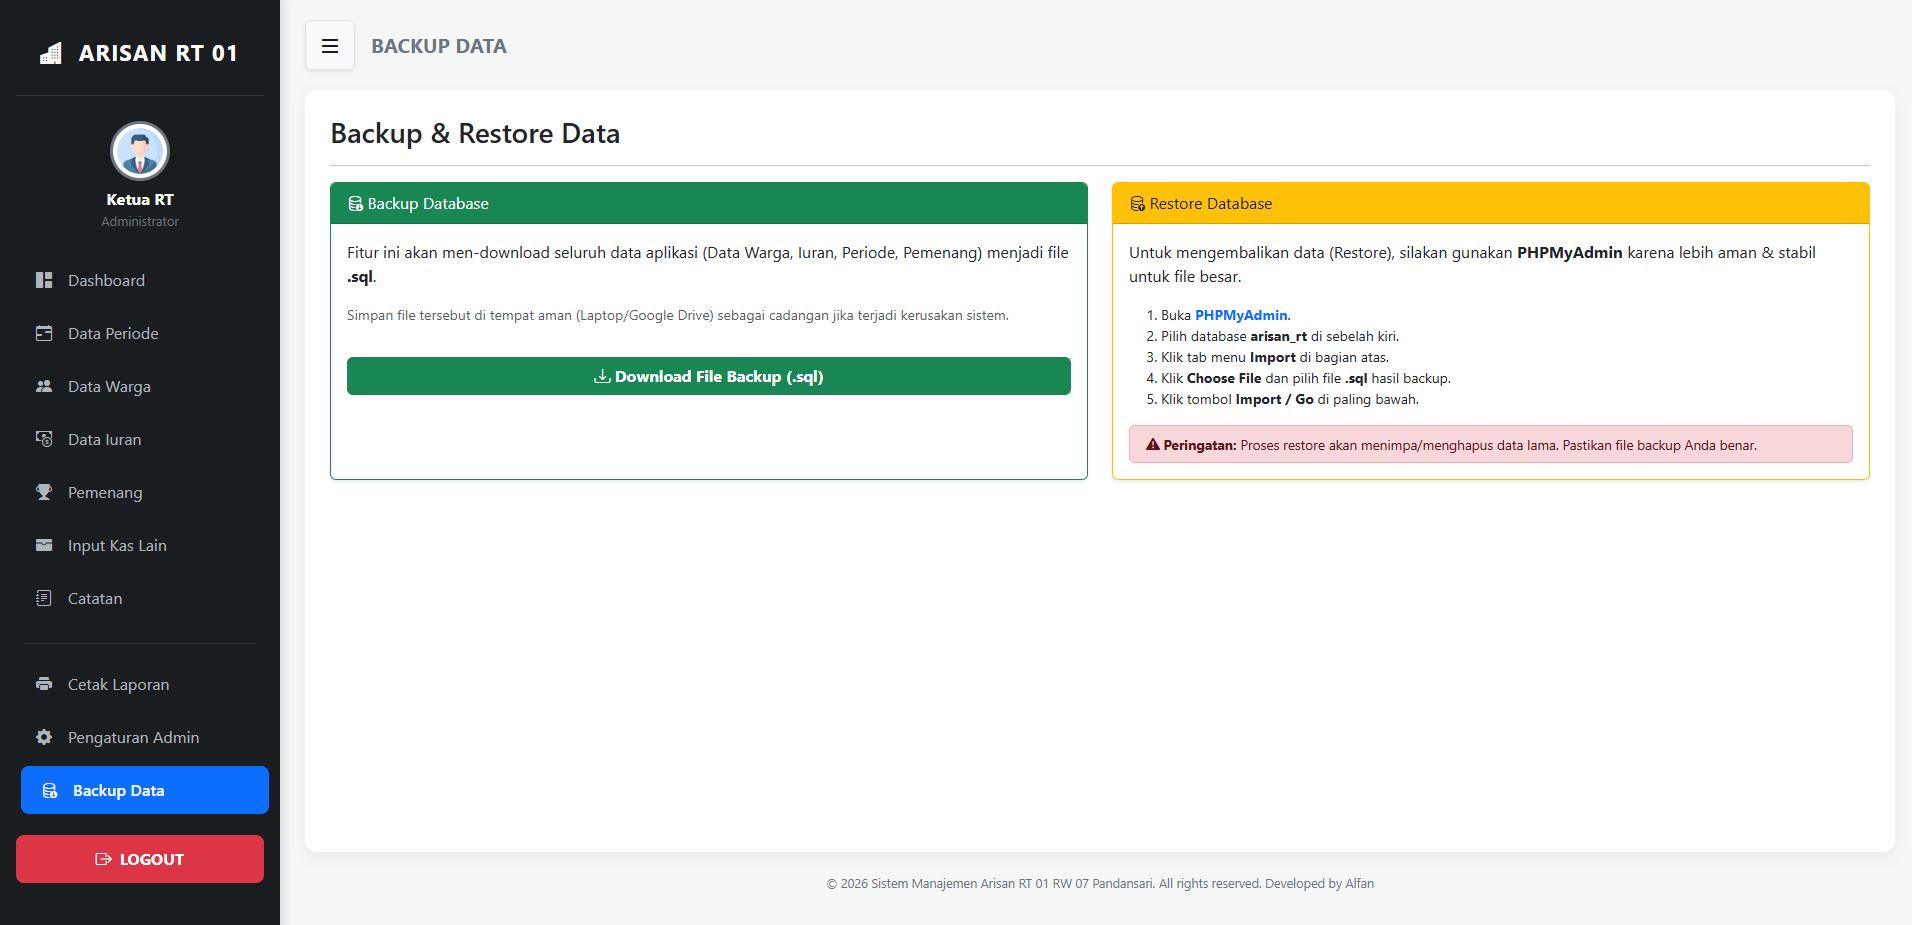
Task: Open the PHPMyAdmin link
Action: [x=1241, y=315]
